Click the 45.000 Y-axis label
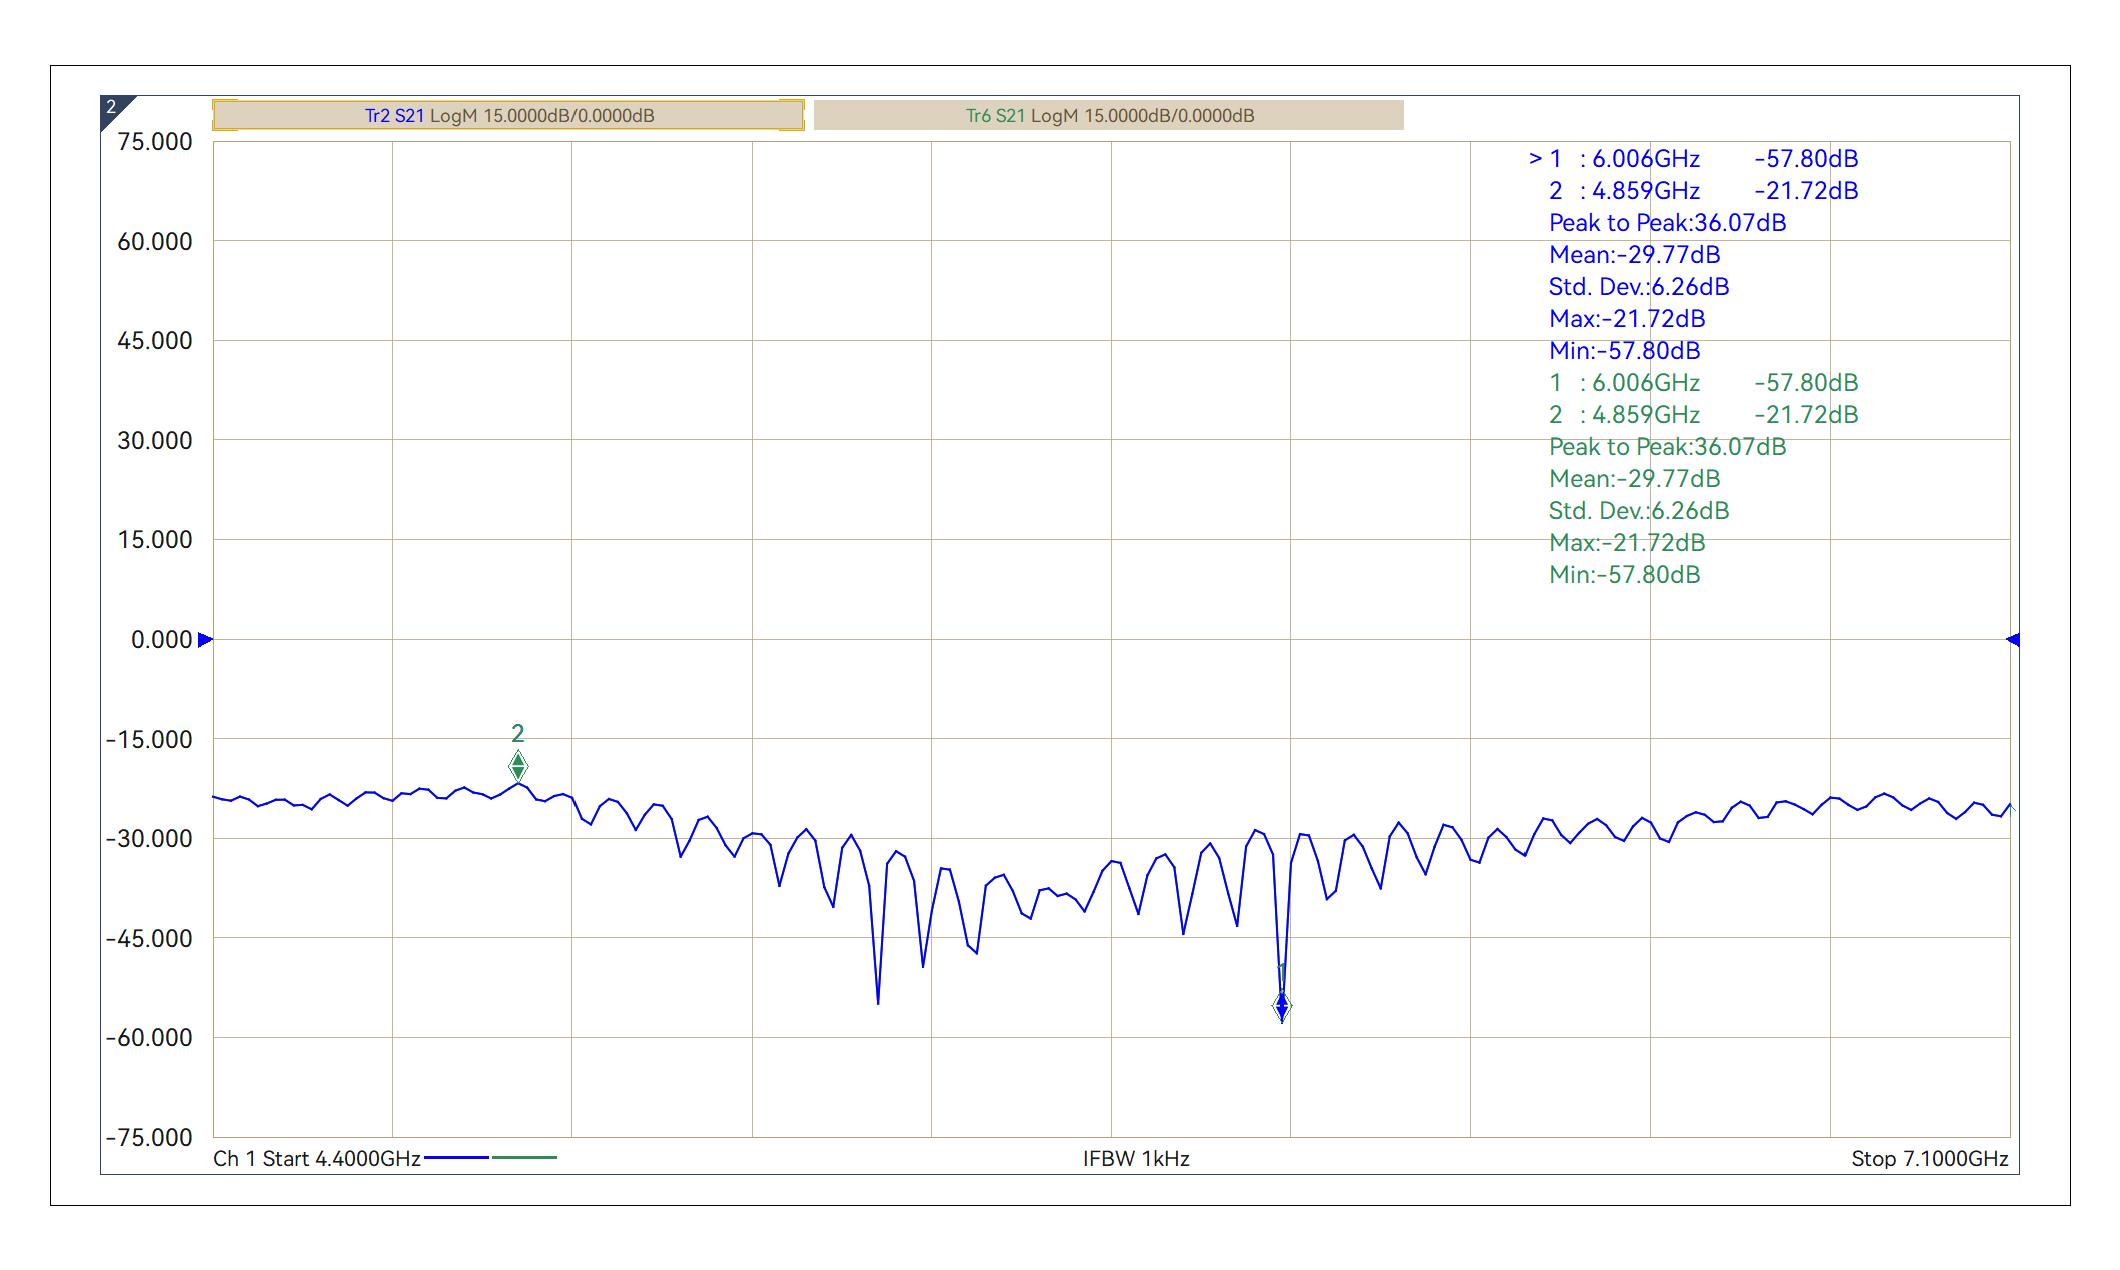The width and height of the screenshot is (2120, 1270). (x=155, y=340)
